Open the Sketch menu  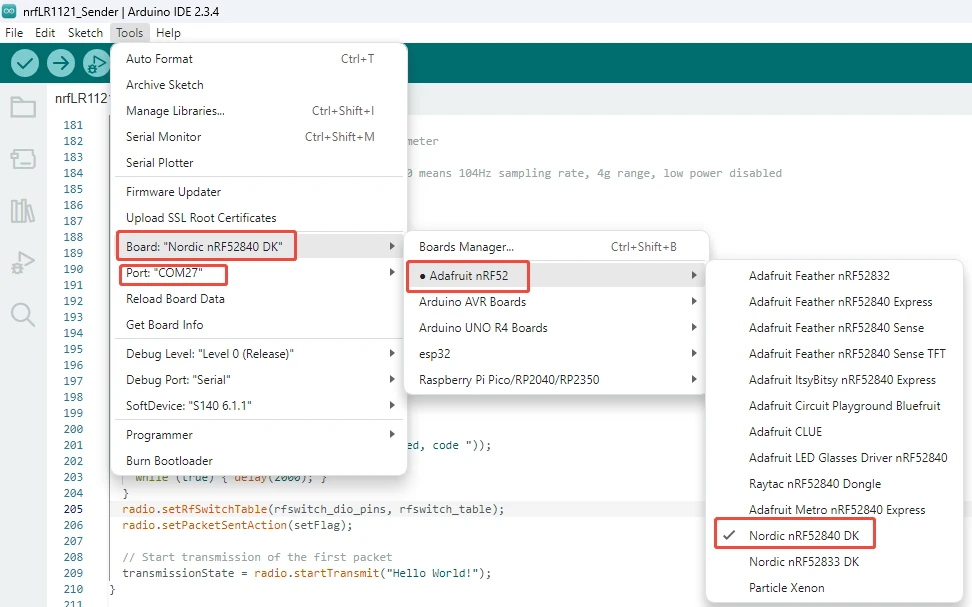[x=85, y=33]
